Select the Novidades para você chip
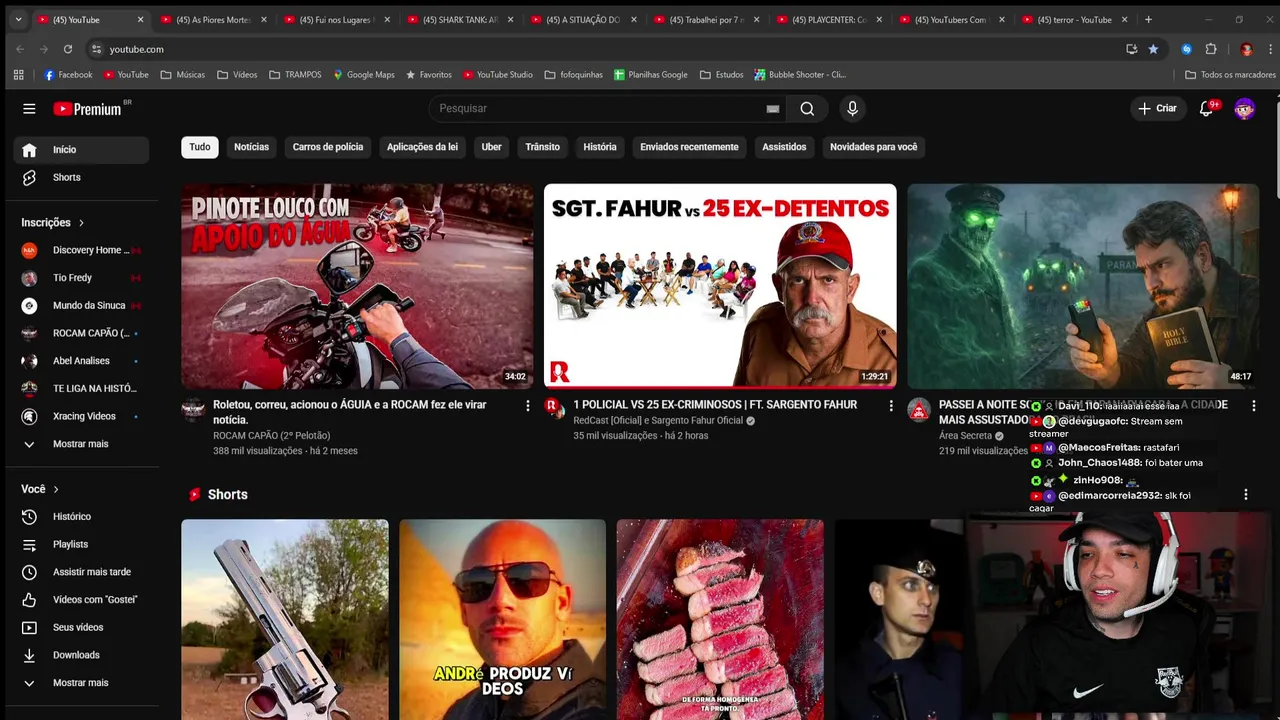 pyautogui.click(x=873, y=147)
